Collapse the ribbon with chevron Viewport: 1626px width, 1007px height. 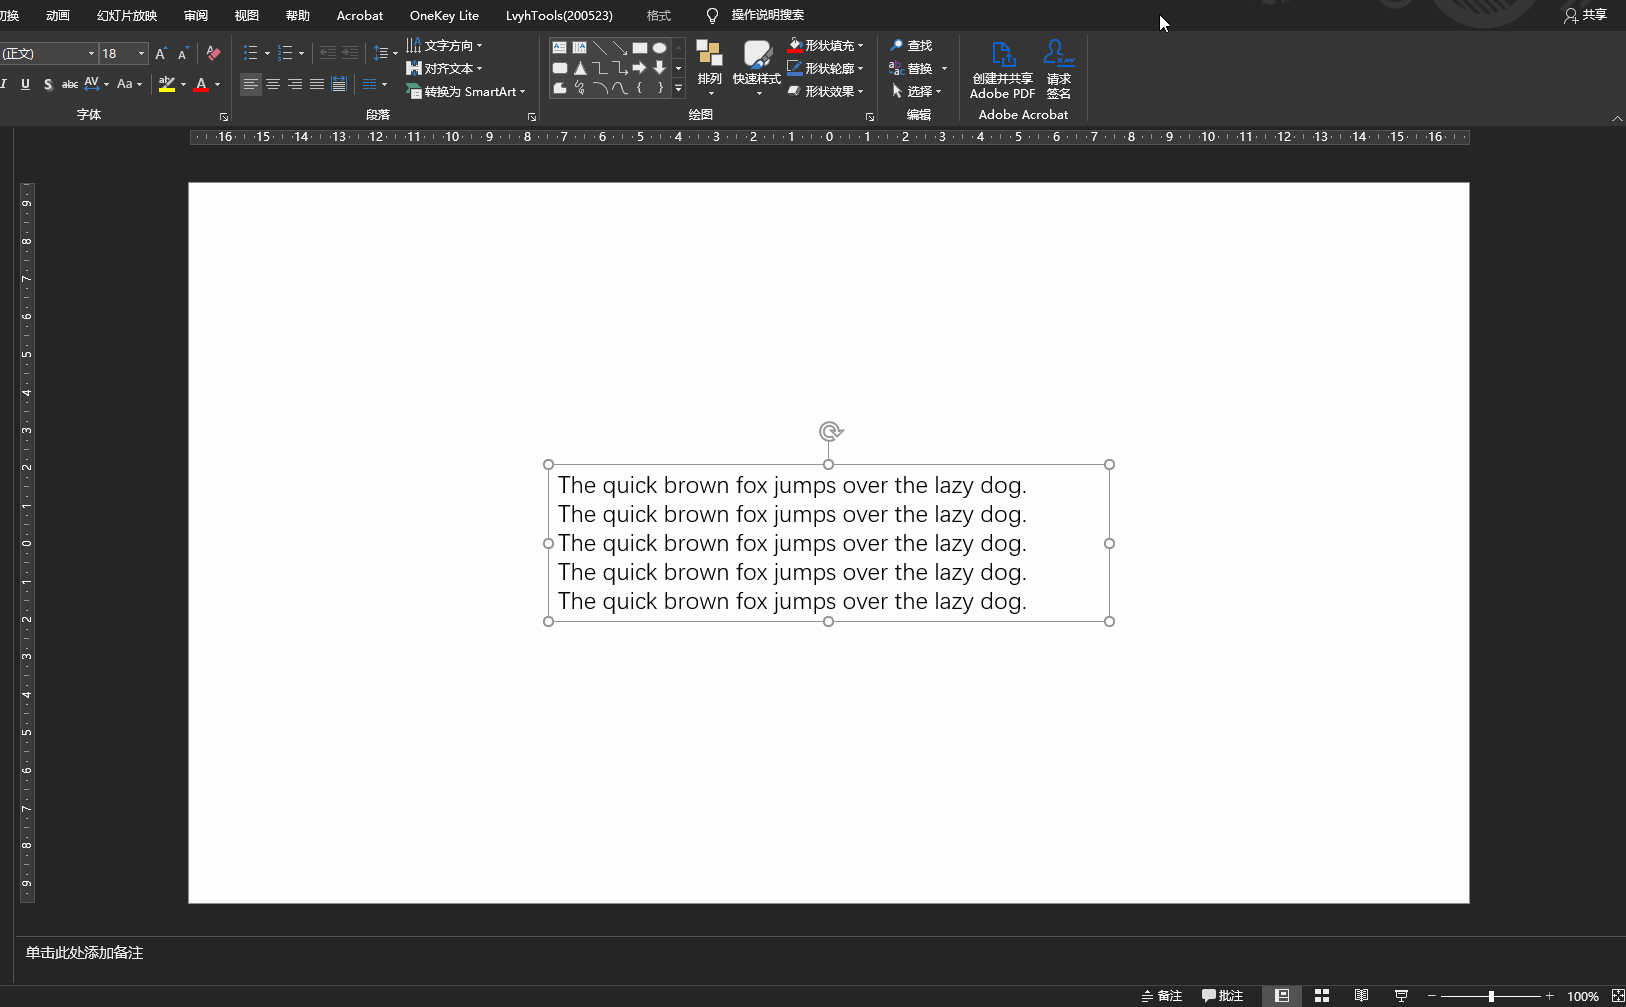1617,118
